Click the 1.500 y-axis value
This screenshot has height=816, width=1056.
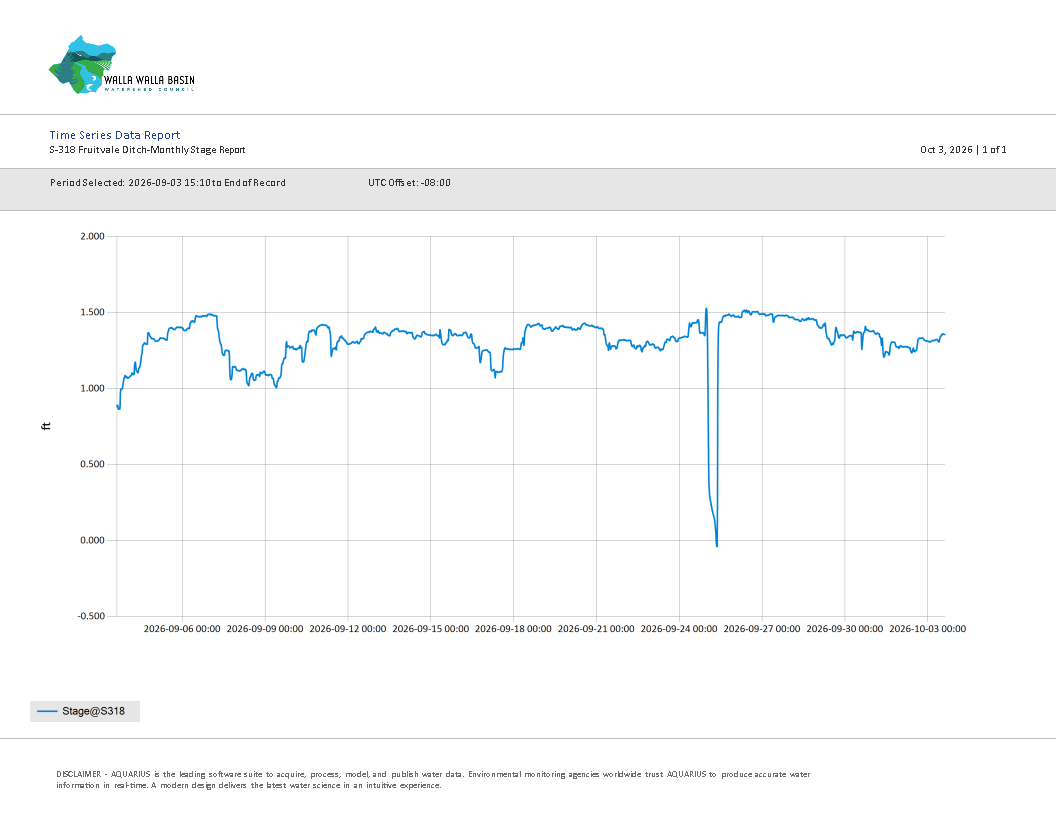tap(92, 312)
